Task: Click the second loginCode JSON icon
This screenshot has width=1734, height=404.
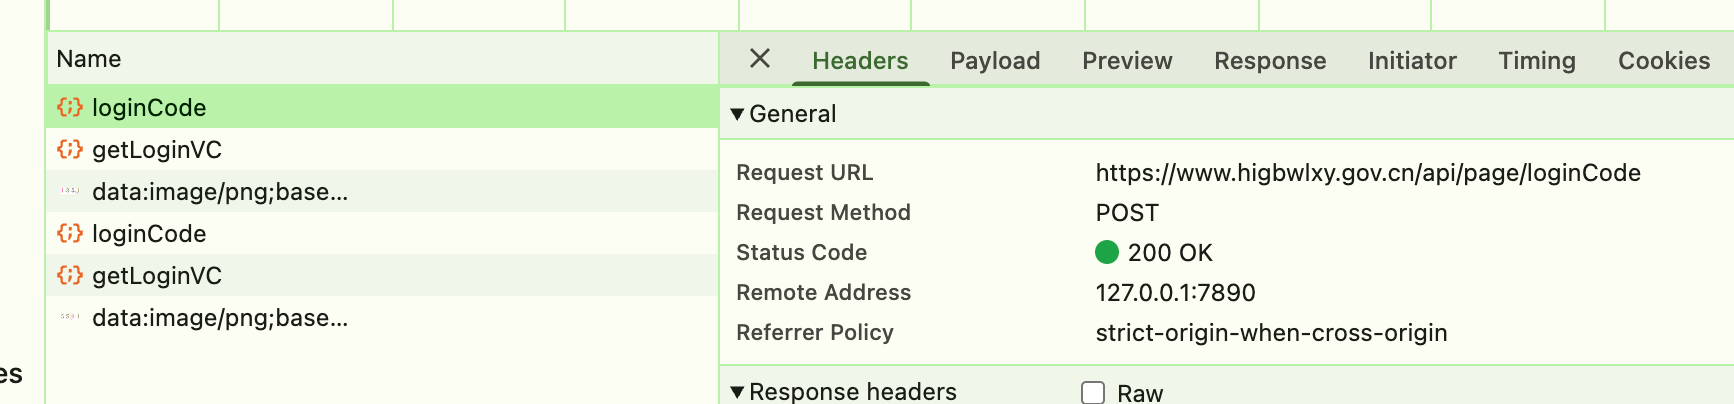Action: tap(70, 233)
